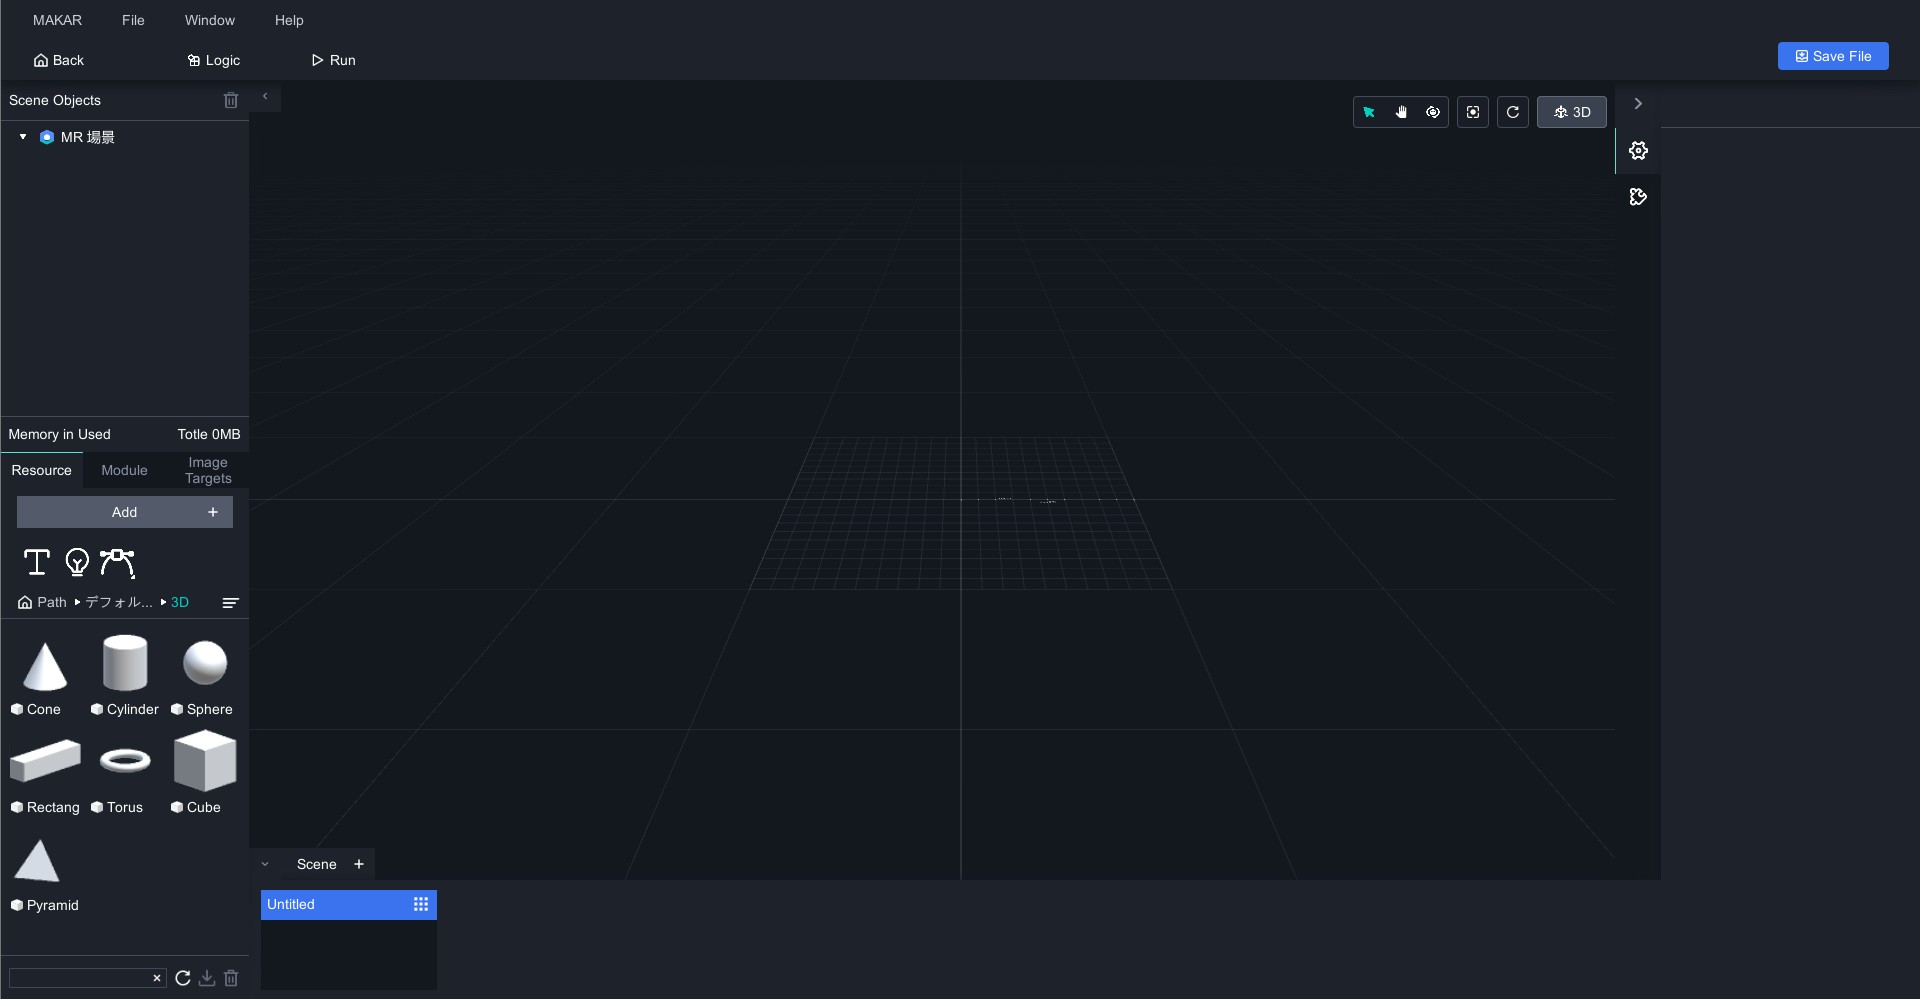Switch to the Module tab
This screenshot has width=1920, height=999.
124,470
